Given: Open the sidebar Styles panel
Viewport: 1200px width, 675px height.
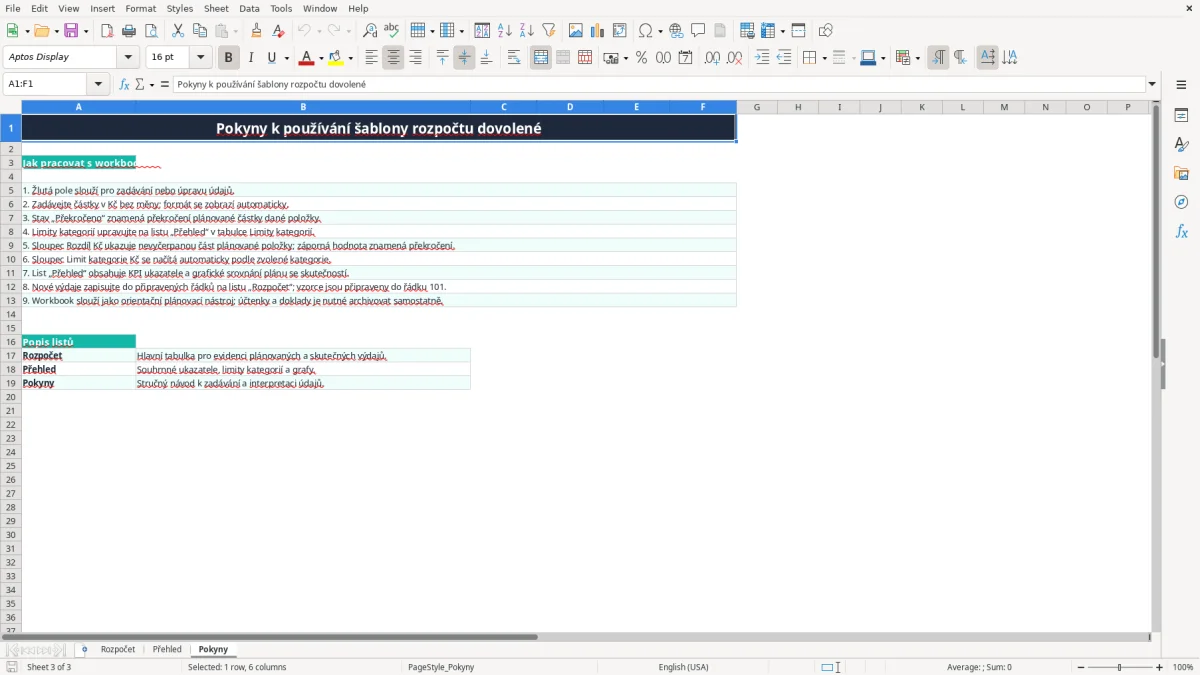Looking at the screenshot, I should pos(1181,145).
